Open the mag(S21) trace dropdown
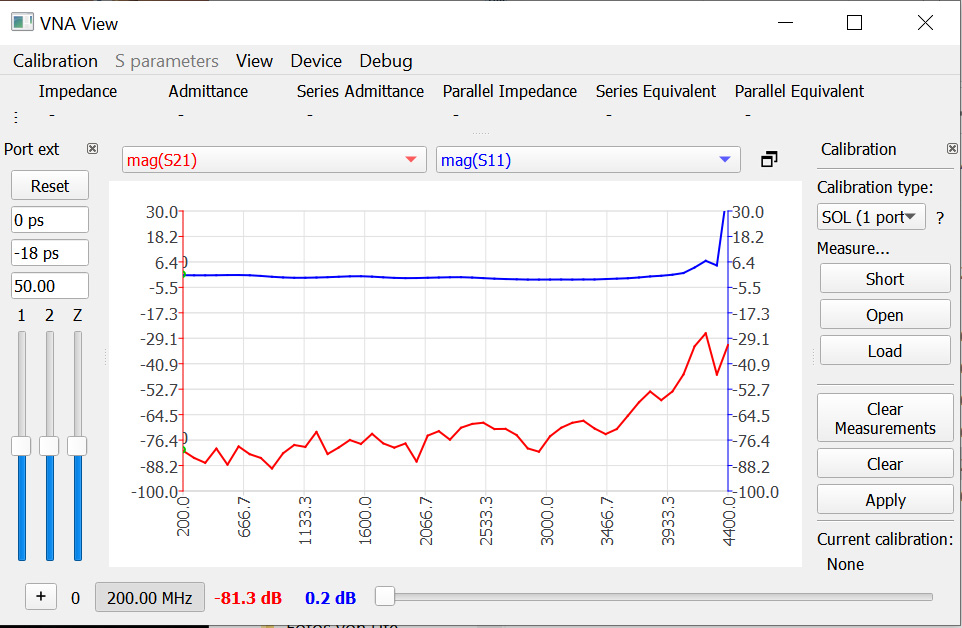 point(273,160)
